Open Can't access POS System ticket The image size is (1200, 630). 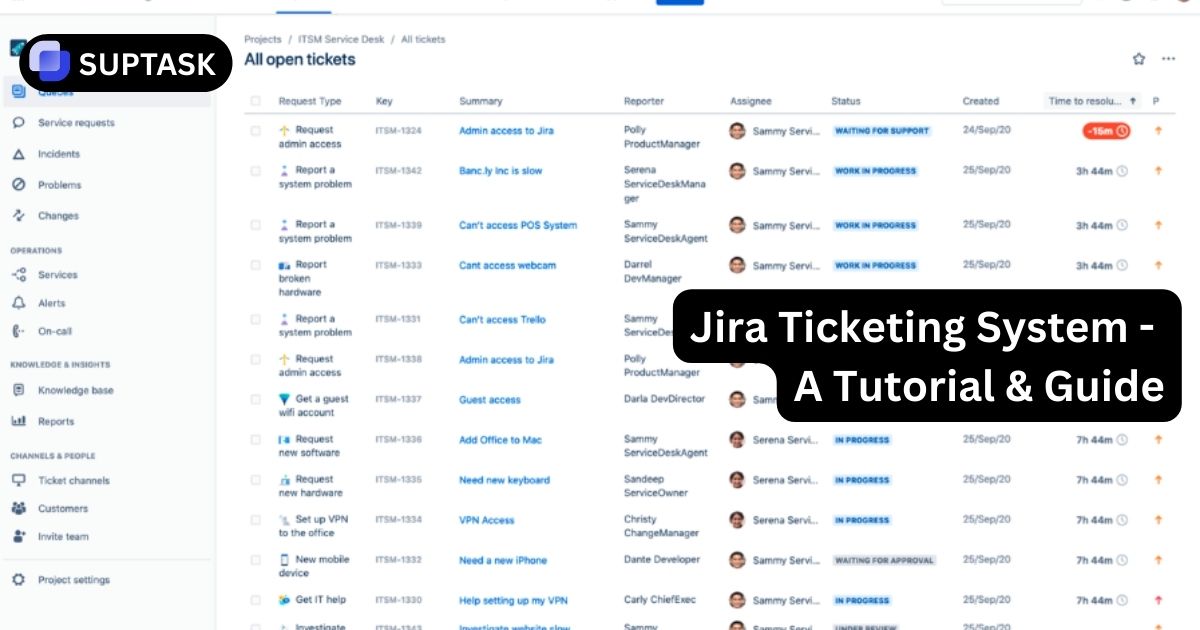[x=518, y=225]
